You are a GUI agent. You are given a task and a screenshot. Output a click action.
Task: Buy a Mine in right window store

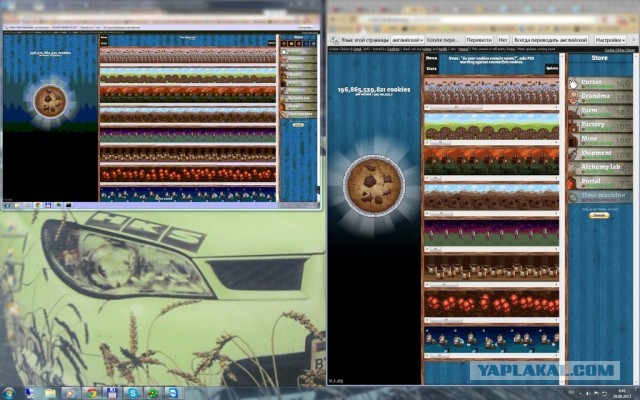tap(600, 140)
